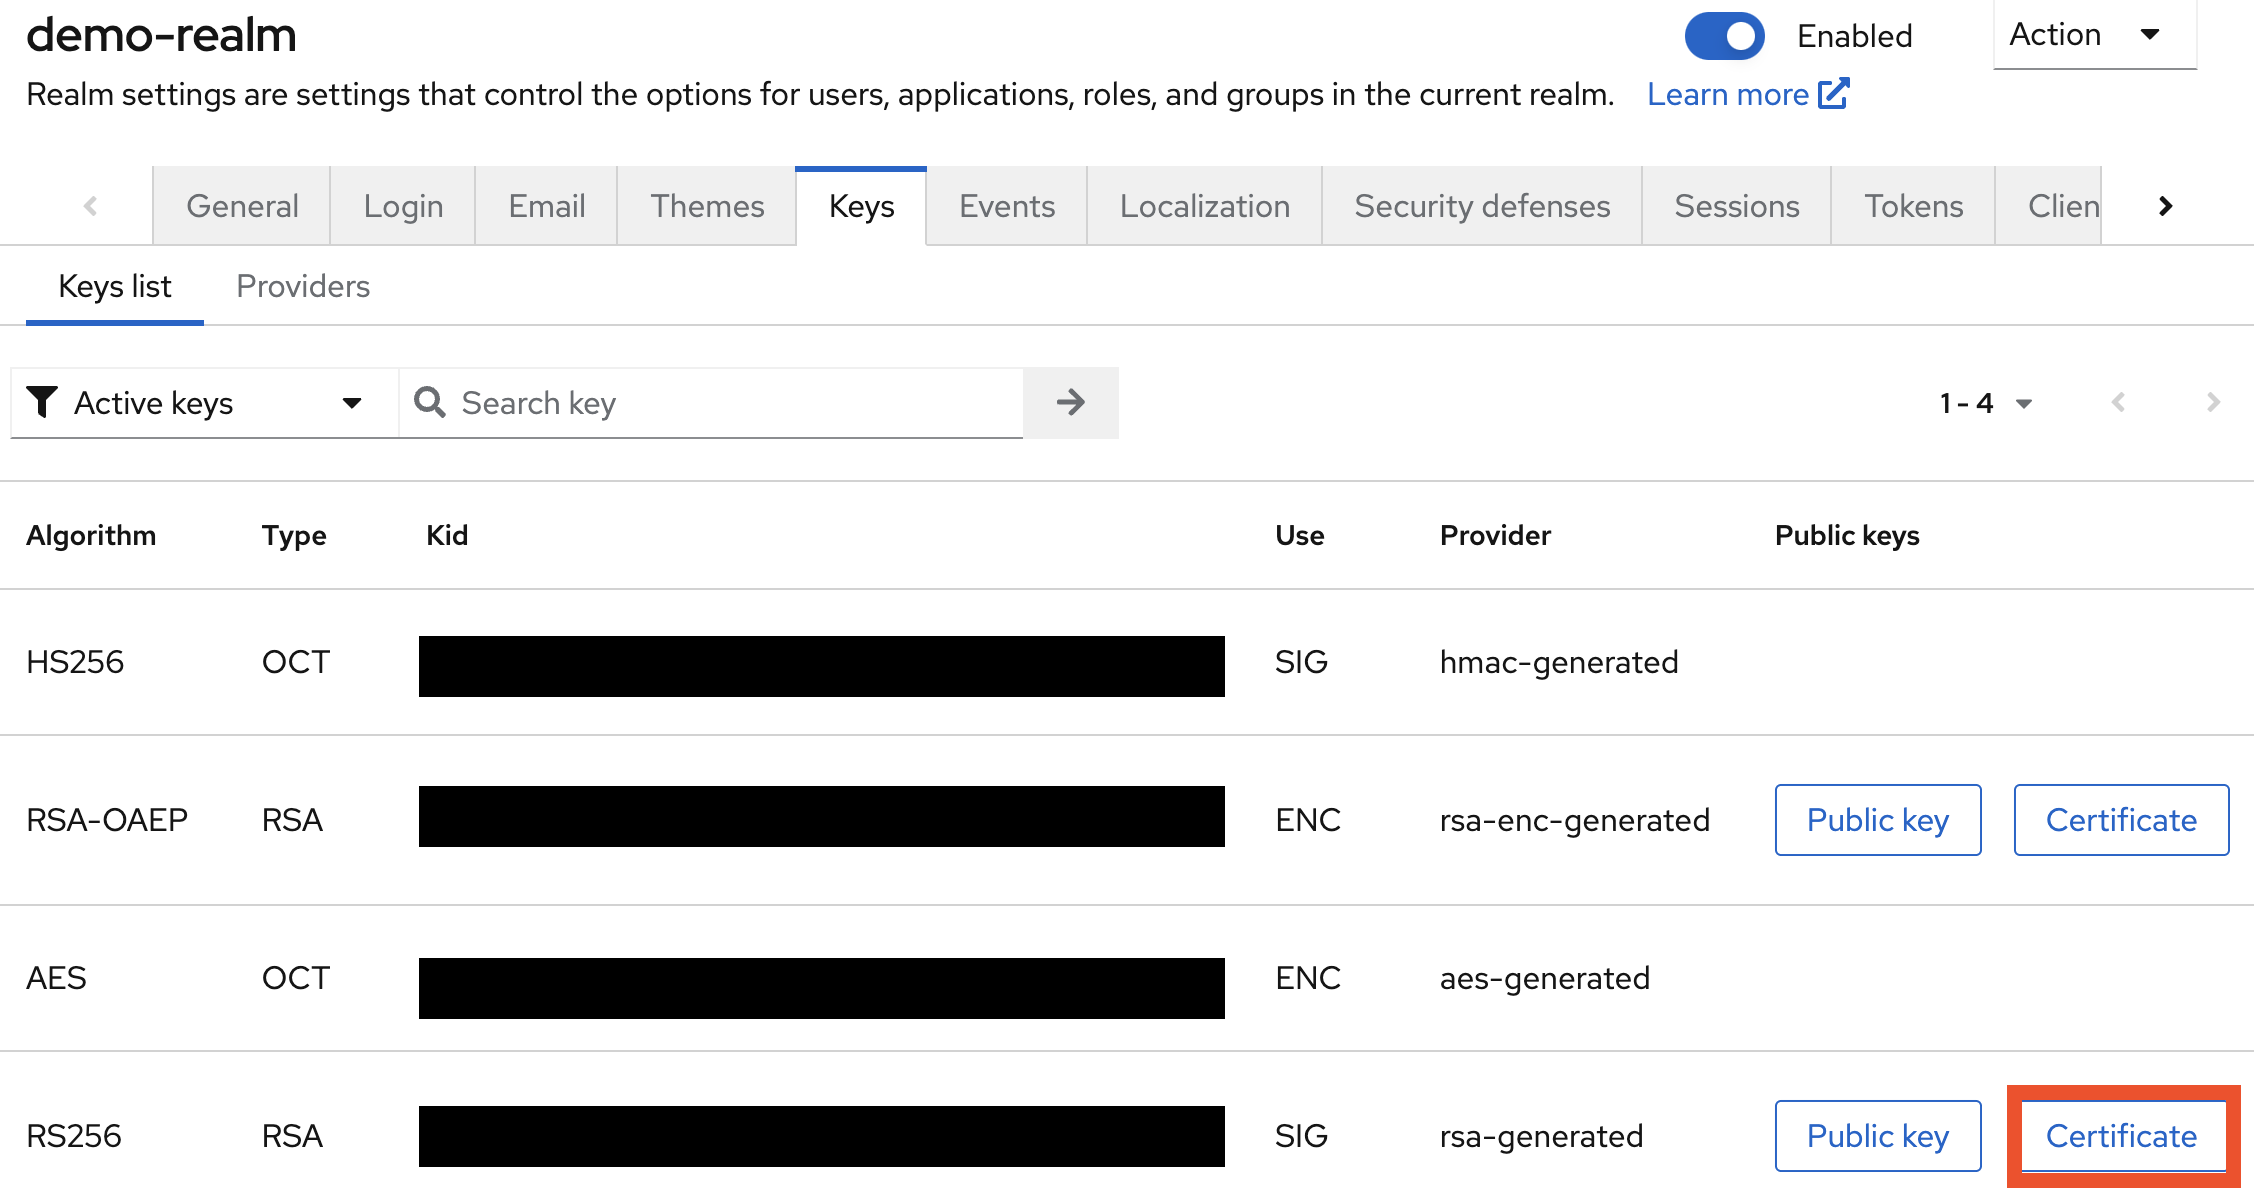Screen dimensions: 2254x1200
Task: Expand the 1 - 4 pagination dropdown
Action: tap(1986, 403)
